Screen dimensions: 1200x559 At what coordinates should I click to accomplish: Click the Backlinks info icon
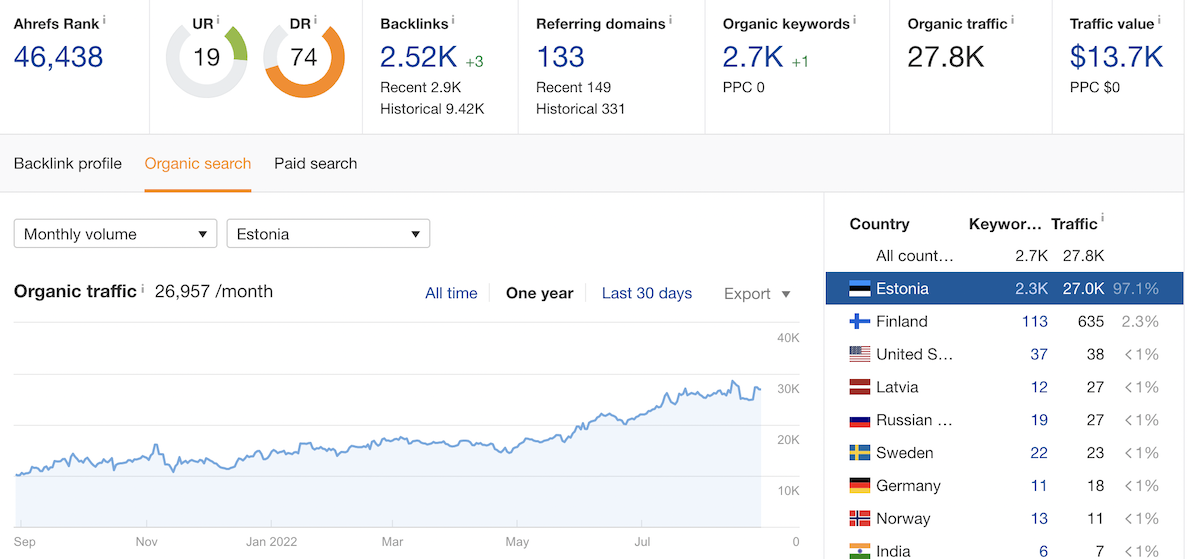coord(453,19)
